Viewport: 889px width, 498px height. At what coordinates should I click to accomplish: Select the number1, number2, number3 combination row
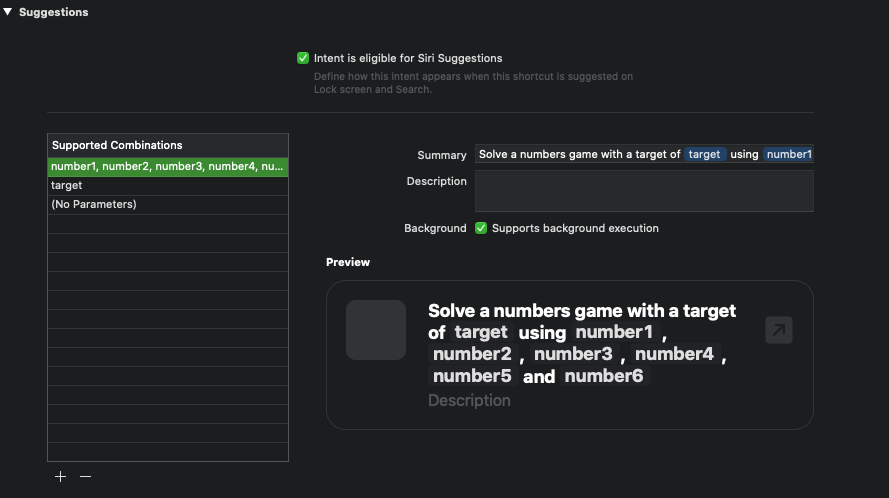point(168,166)
